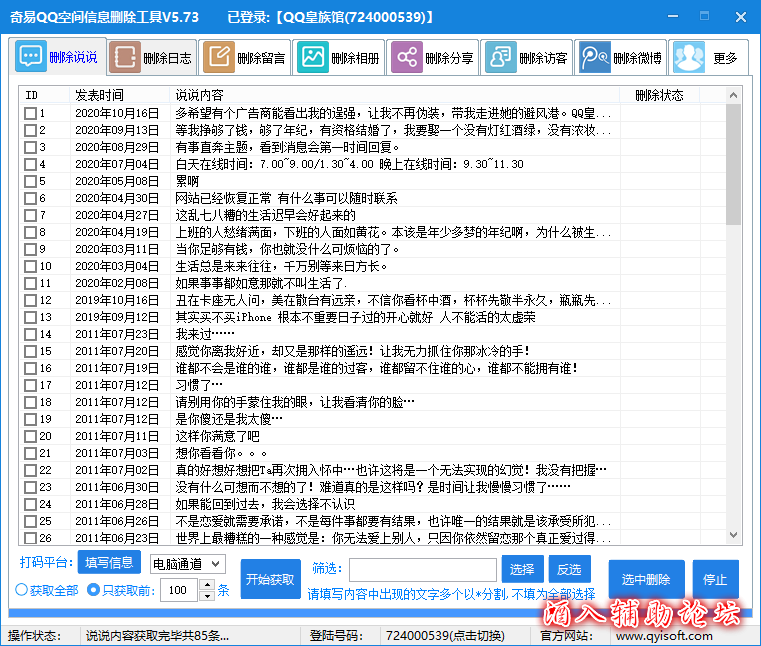Tick the checkbox for row ID 13
Viewport: 761px width, 646px height.
point(30,318)
